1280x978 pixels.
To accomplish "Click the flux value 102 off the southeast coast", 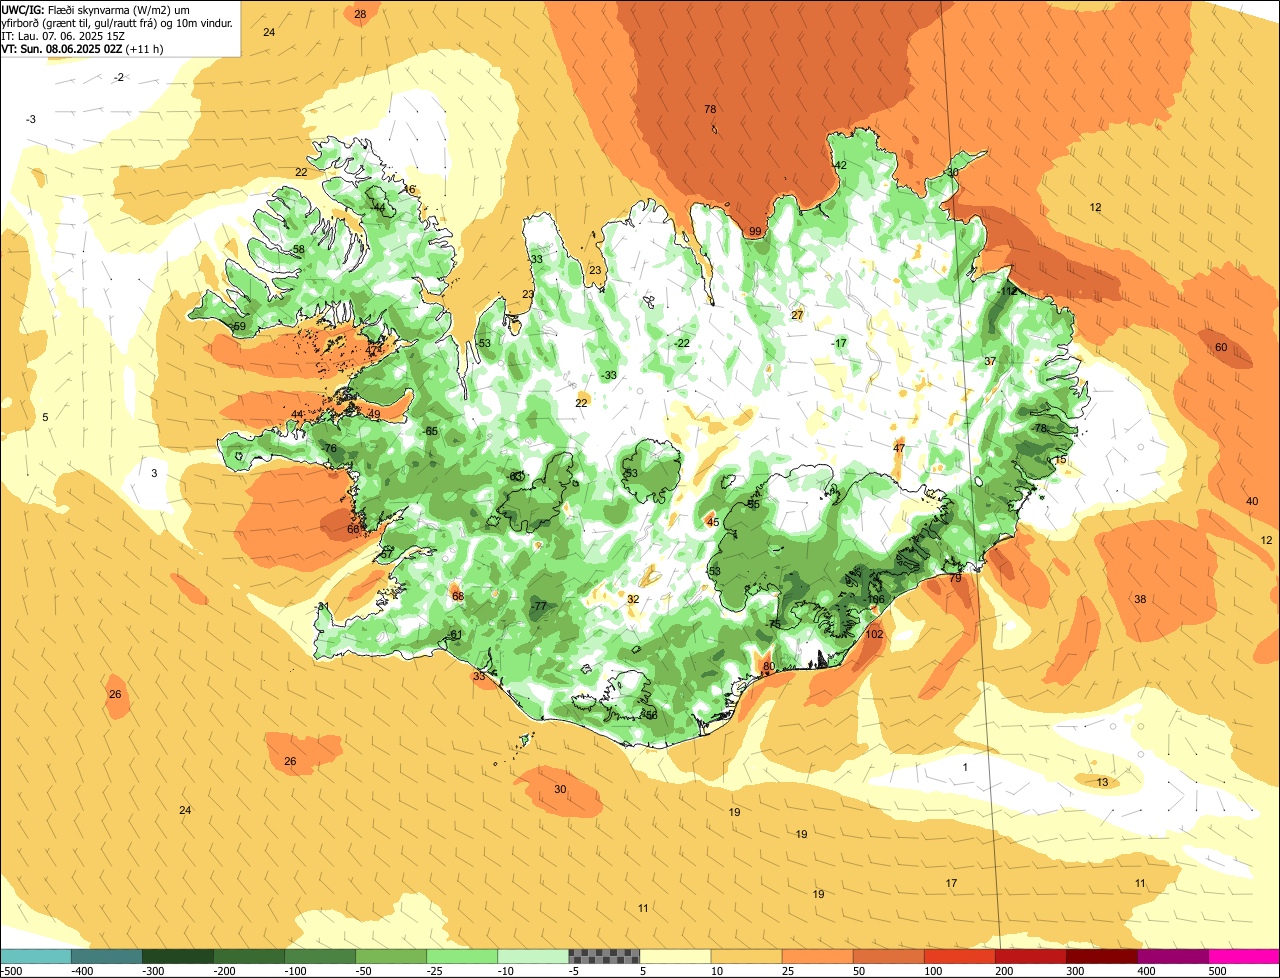I will click(874, 635).
